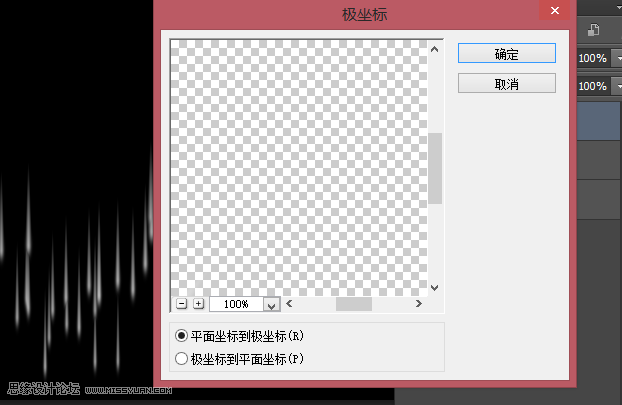Click the vertical scrollbar thumb in preview
Viewport: 622px width, 405px height.
[435, 168]
